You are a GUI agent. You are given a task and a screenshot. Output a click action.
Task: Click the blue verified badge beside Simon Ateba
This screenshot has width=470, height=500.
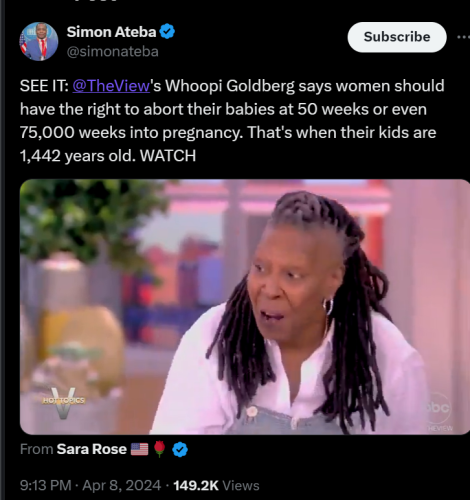pyautogui.click(x=167, y=32)
